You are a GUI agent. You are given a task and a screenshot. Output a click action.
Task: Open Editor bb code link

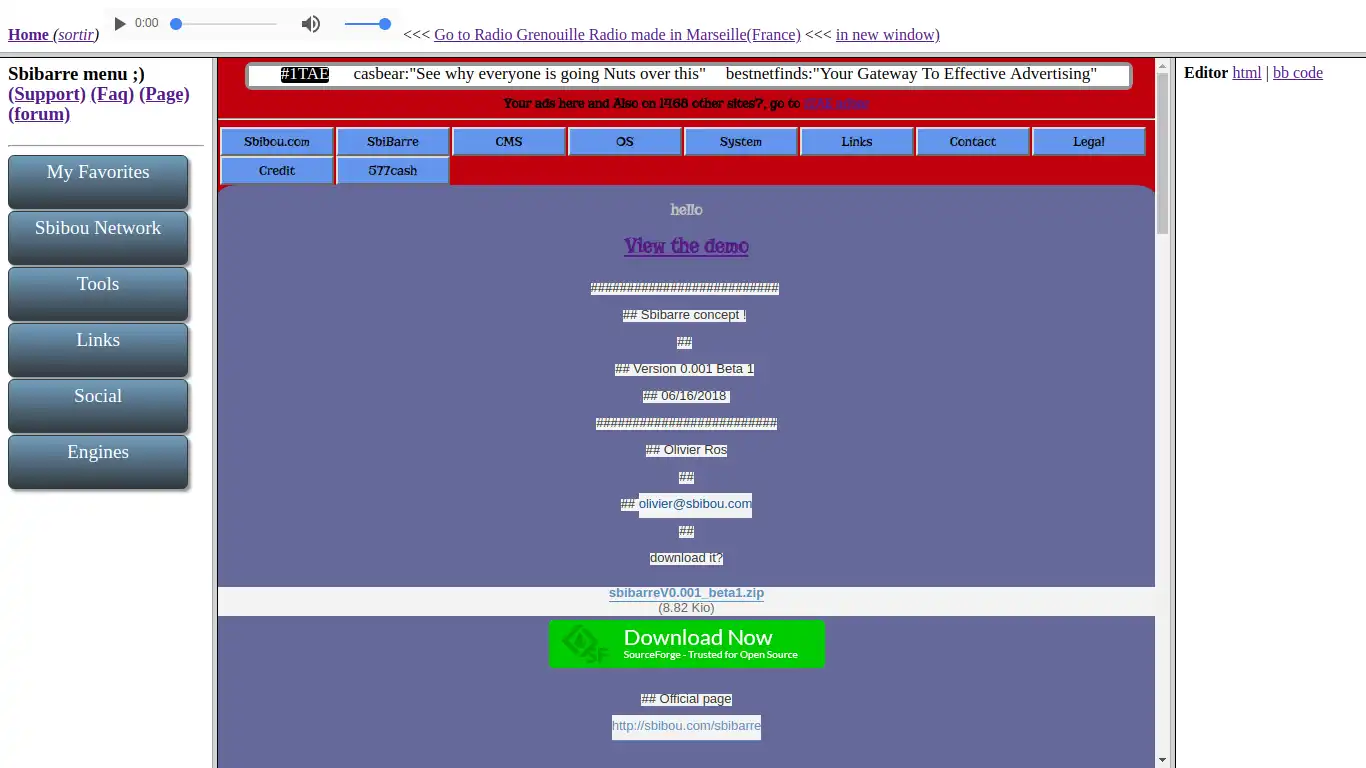[1298, 73]
